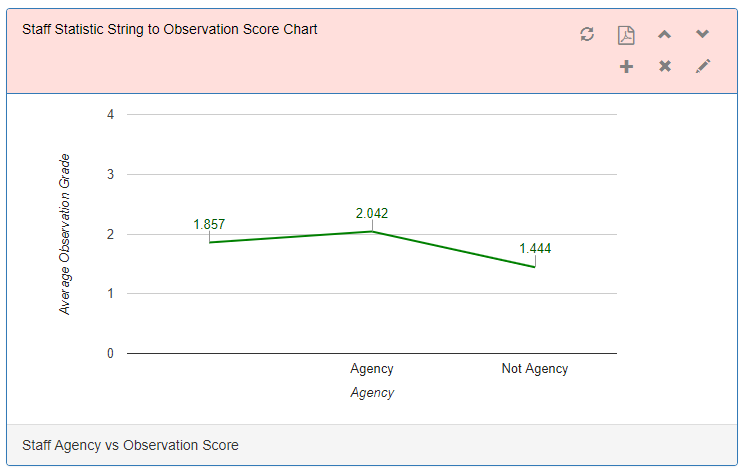Select the 2.042 data label on chart
Image resolution: width=748 pixels, height=475 pixels.
click(372, 213)
